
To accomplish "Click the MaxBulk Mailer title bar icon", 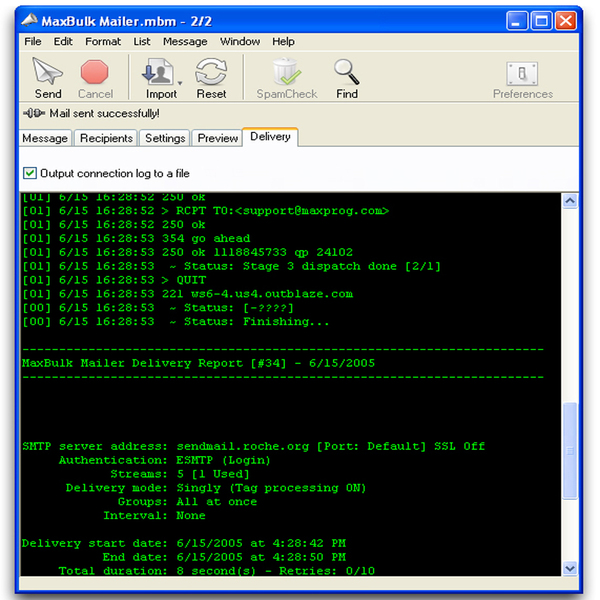I will (29, 20).
